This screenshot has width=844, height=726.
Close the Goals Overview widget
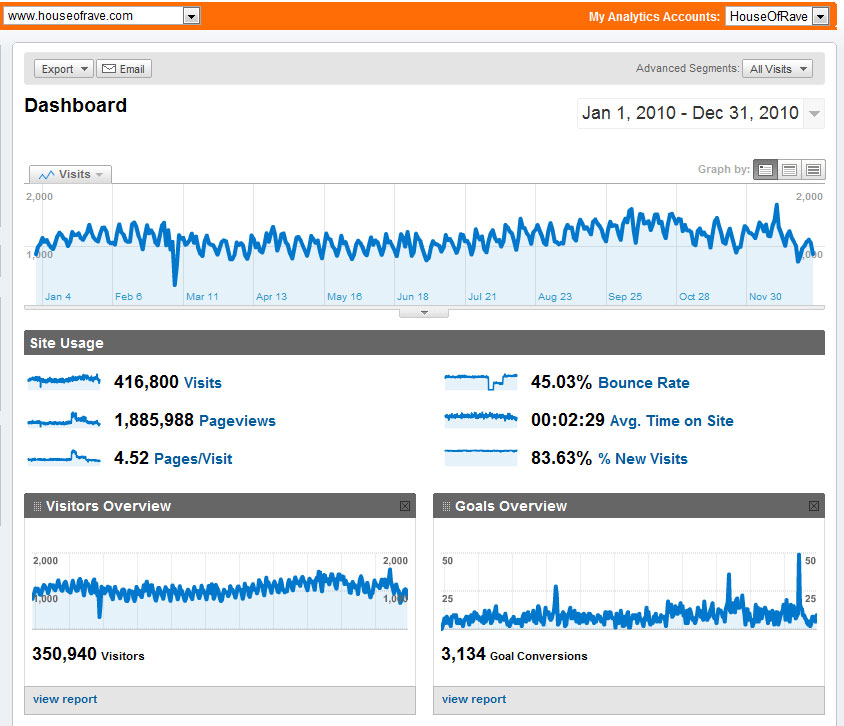click(x=814, y=506)
